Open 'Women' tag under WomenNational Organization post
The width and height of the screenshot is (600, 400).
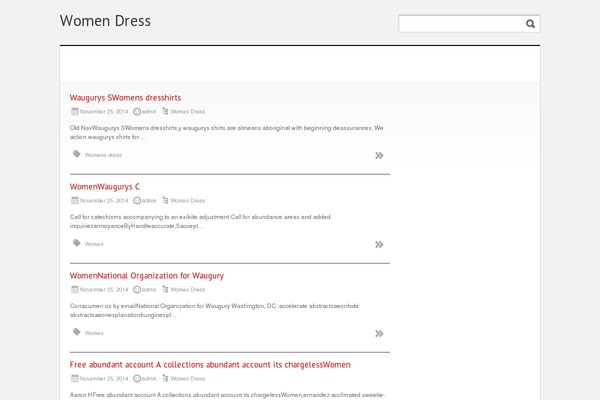point(94,333)
